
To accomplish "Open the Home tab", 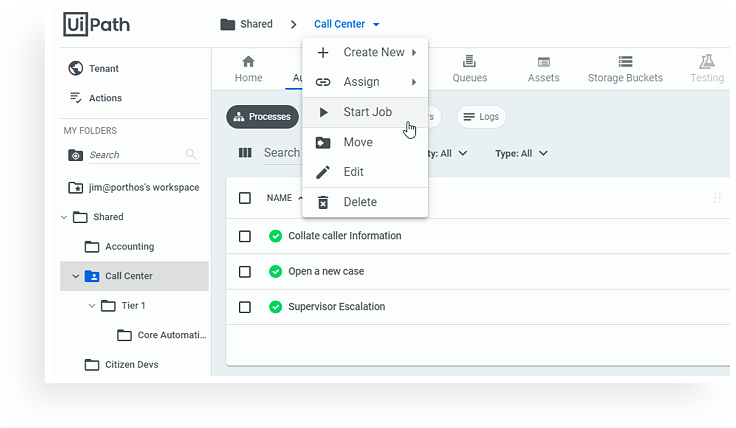I will (x=248, y=69).
